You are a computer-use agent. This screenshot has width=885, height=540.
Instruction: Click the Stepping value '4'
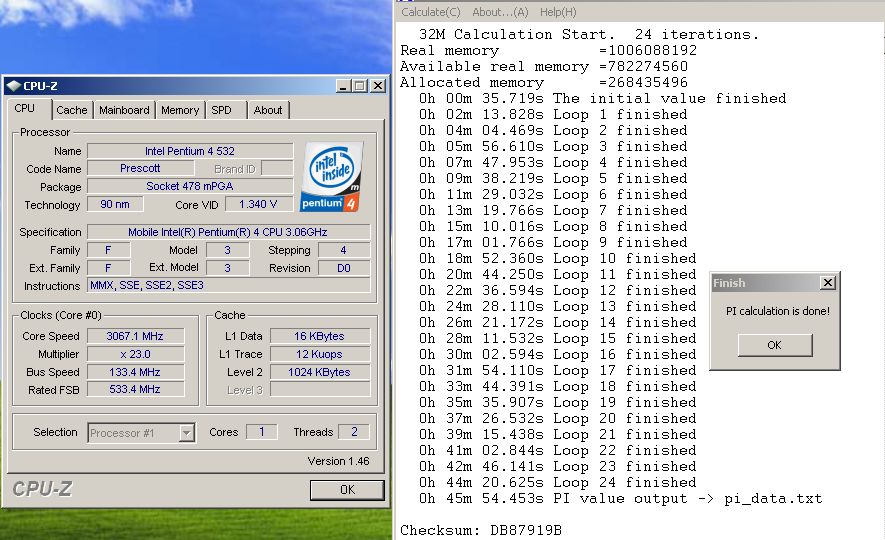(x=344, y=250)
